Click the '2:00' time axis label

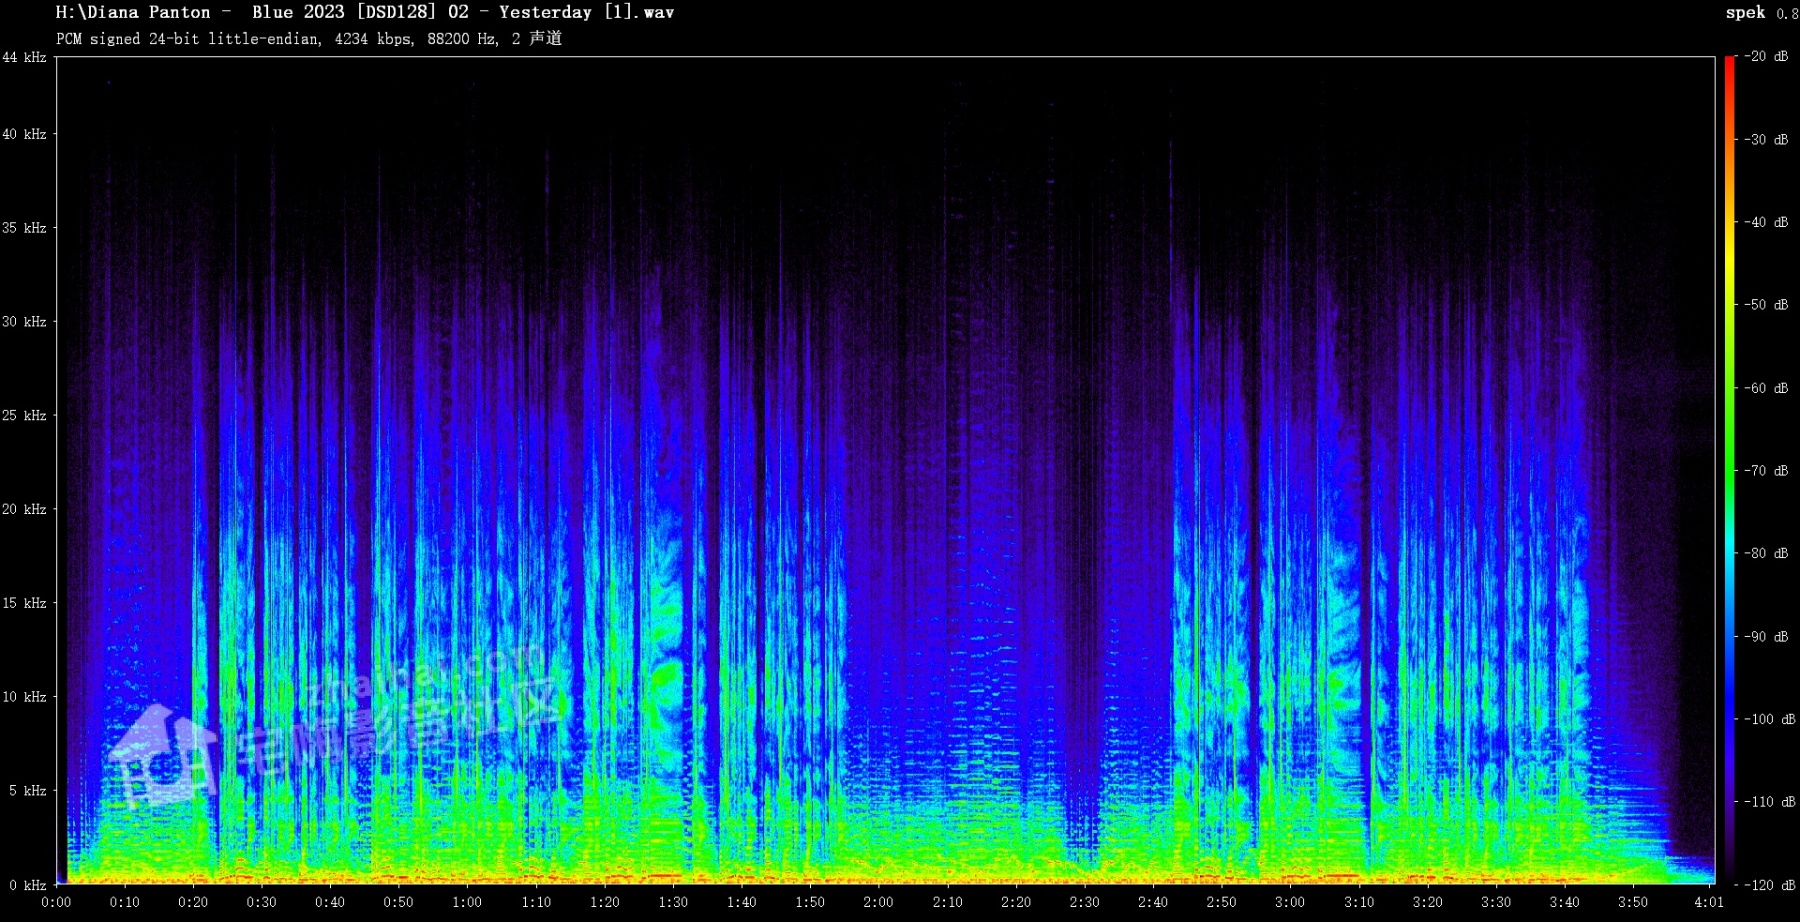tap(879, 902)
